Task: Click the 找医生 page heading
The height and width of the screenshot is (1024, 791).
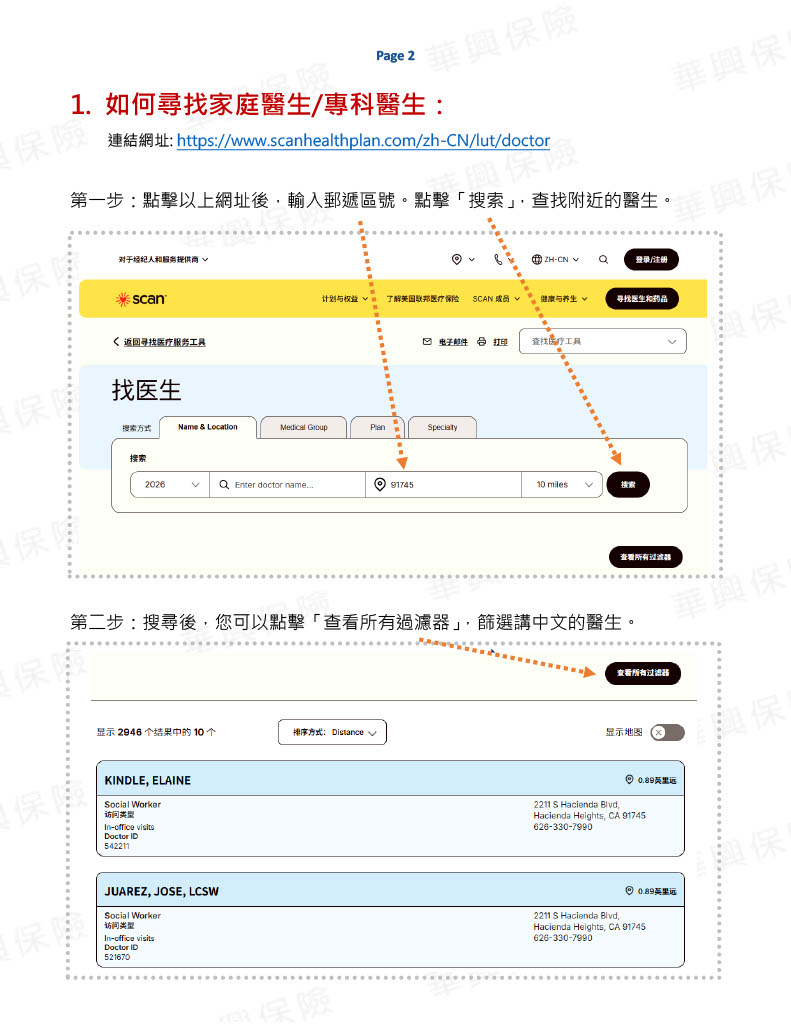Action: [146, 391]
